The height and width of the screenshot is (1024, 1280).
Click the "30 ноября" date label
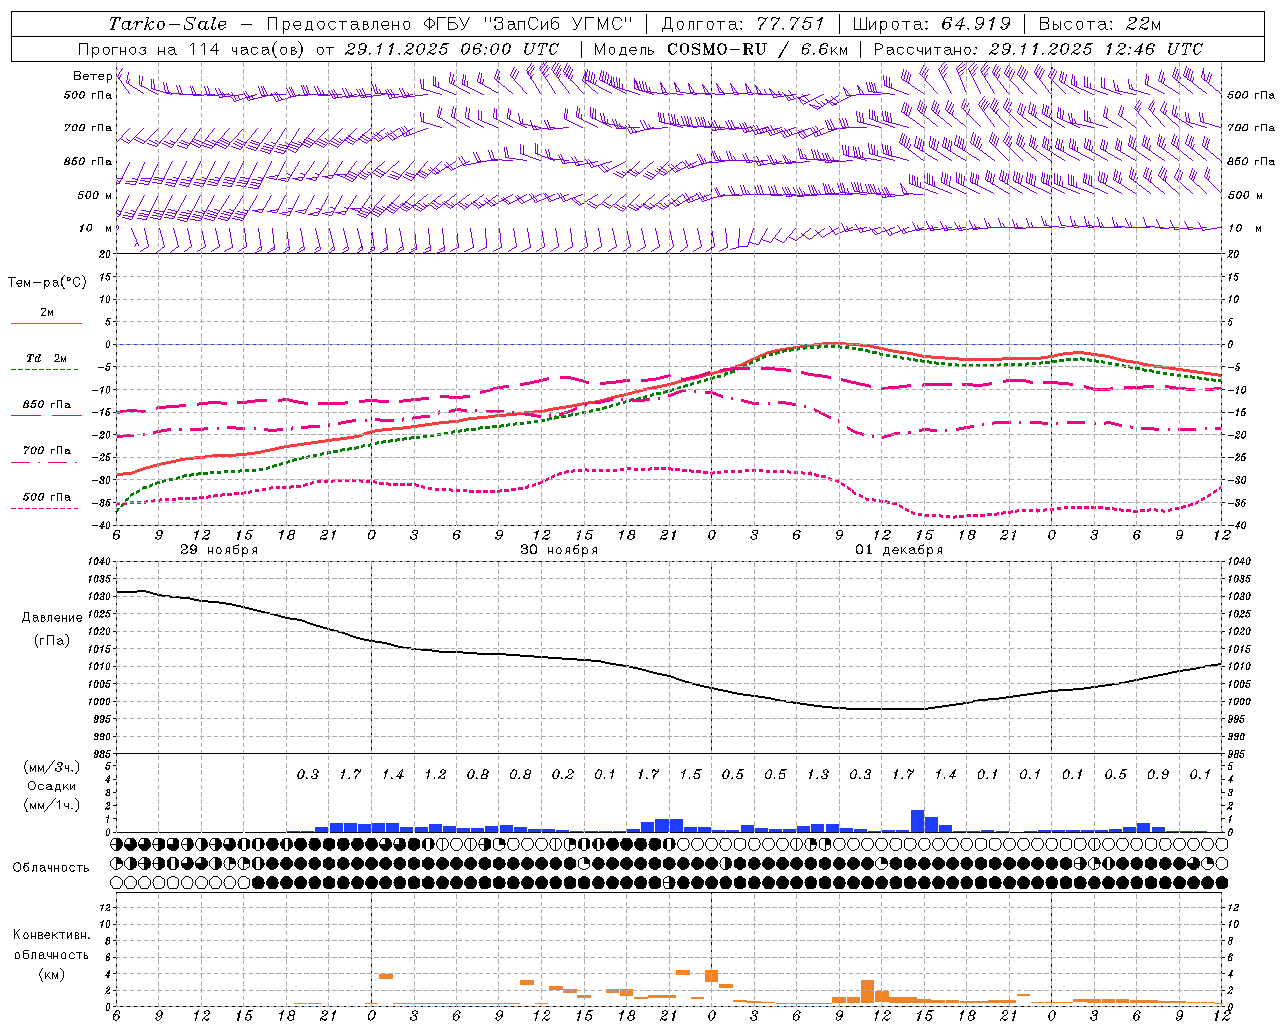(x=559, y=550)
